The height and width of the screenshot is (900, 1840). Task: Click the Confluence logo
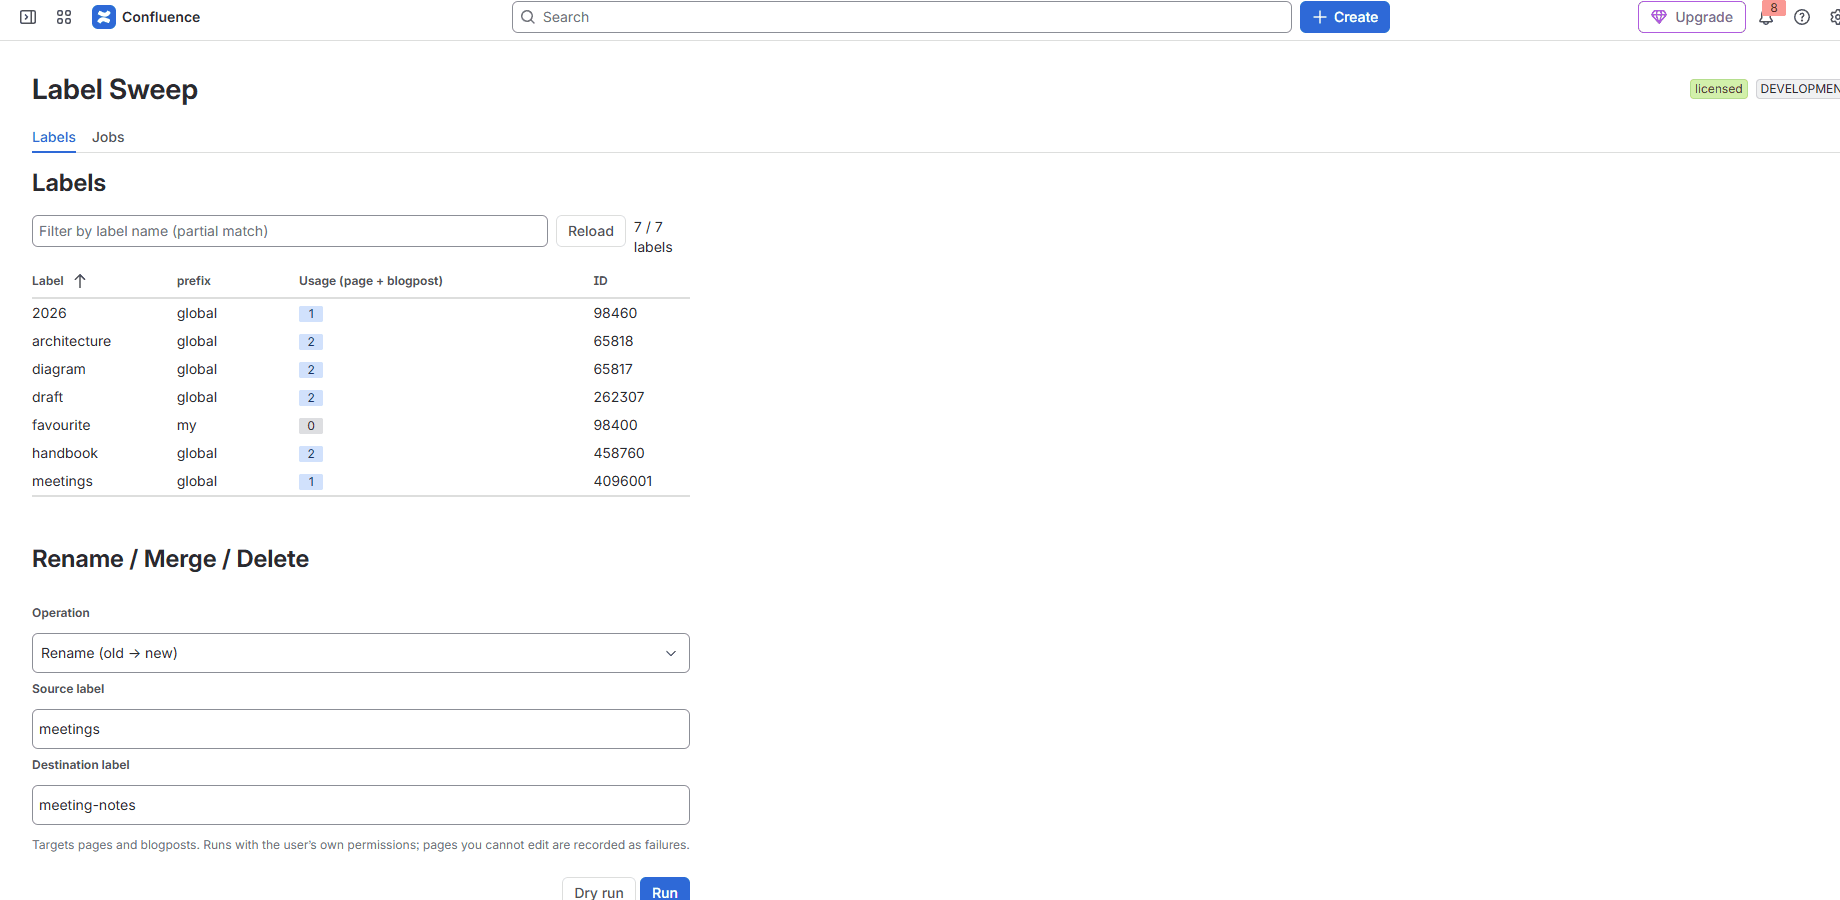click(x=104, y=17)
